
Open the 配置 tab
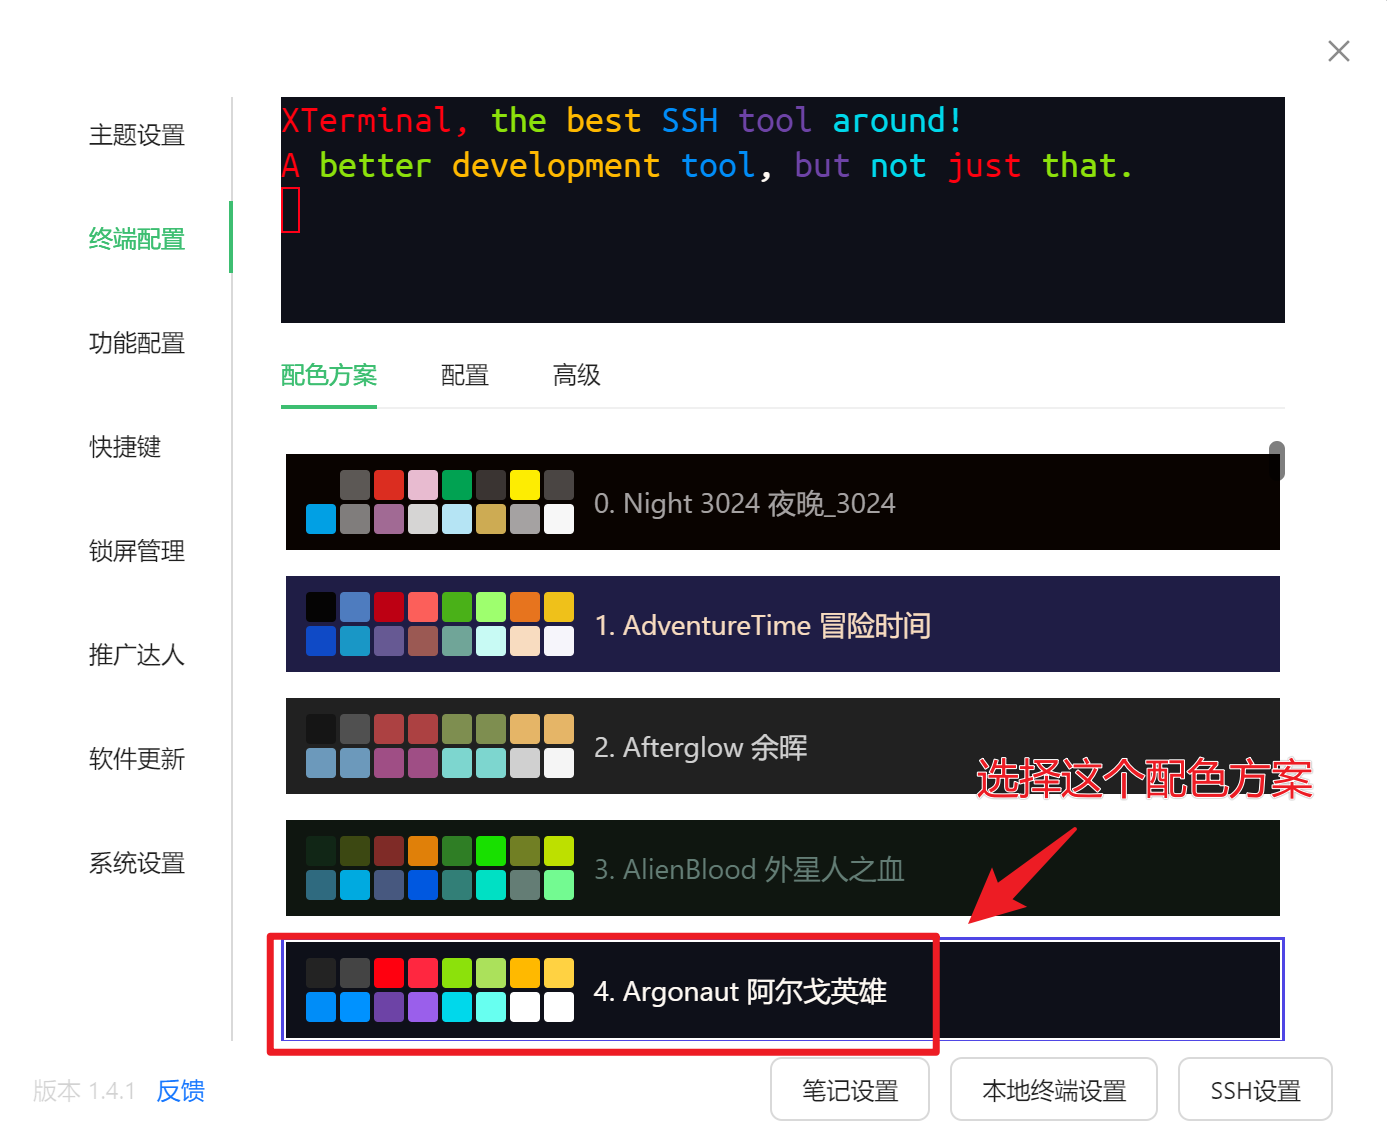[464, 375]
